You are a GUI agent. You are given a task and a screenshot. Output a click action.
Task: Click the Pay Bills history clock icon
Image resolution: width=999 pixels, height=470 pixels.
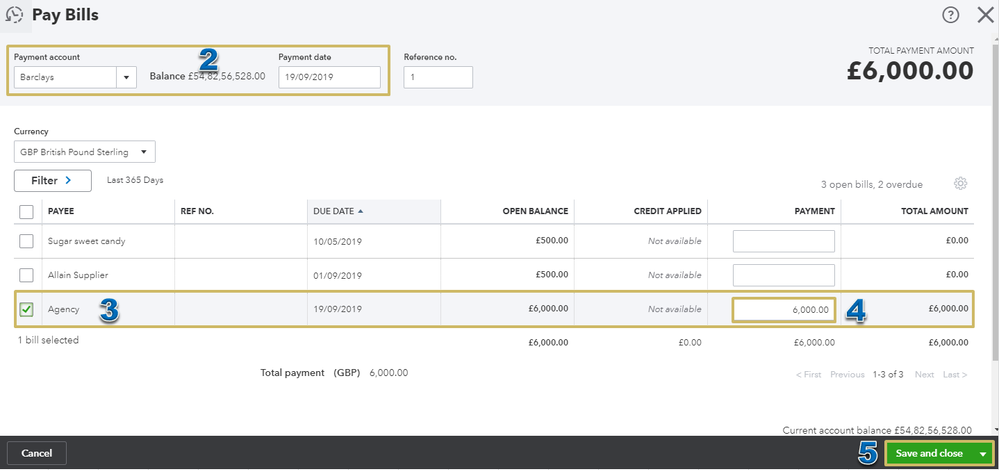14,15
